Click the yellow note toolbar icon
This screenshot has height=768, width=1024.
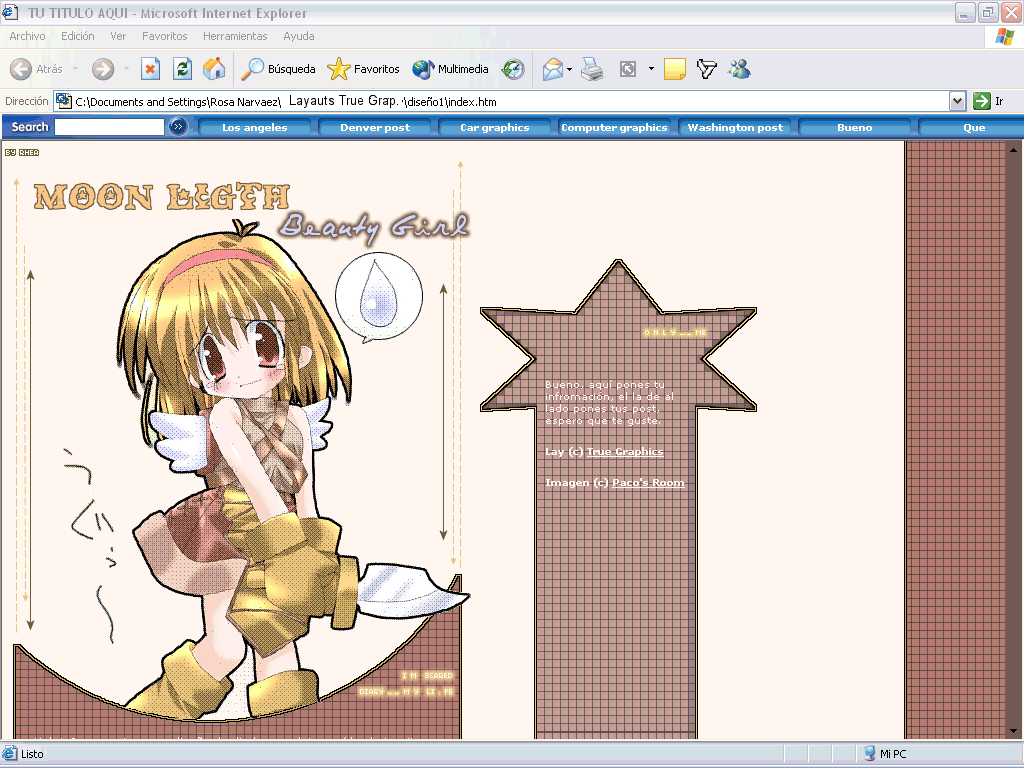[x=675, y=69]
